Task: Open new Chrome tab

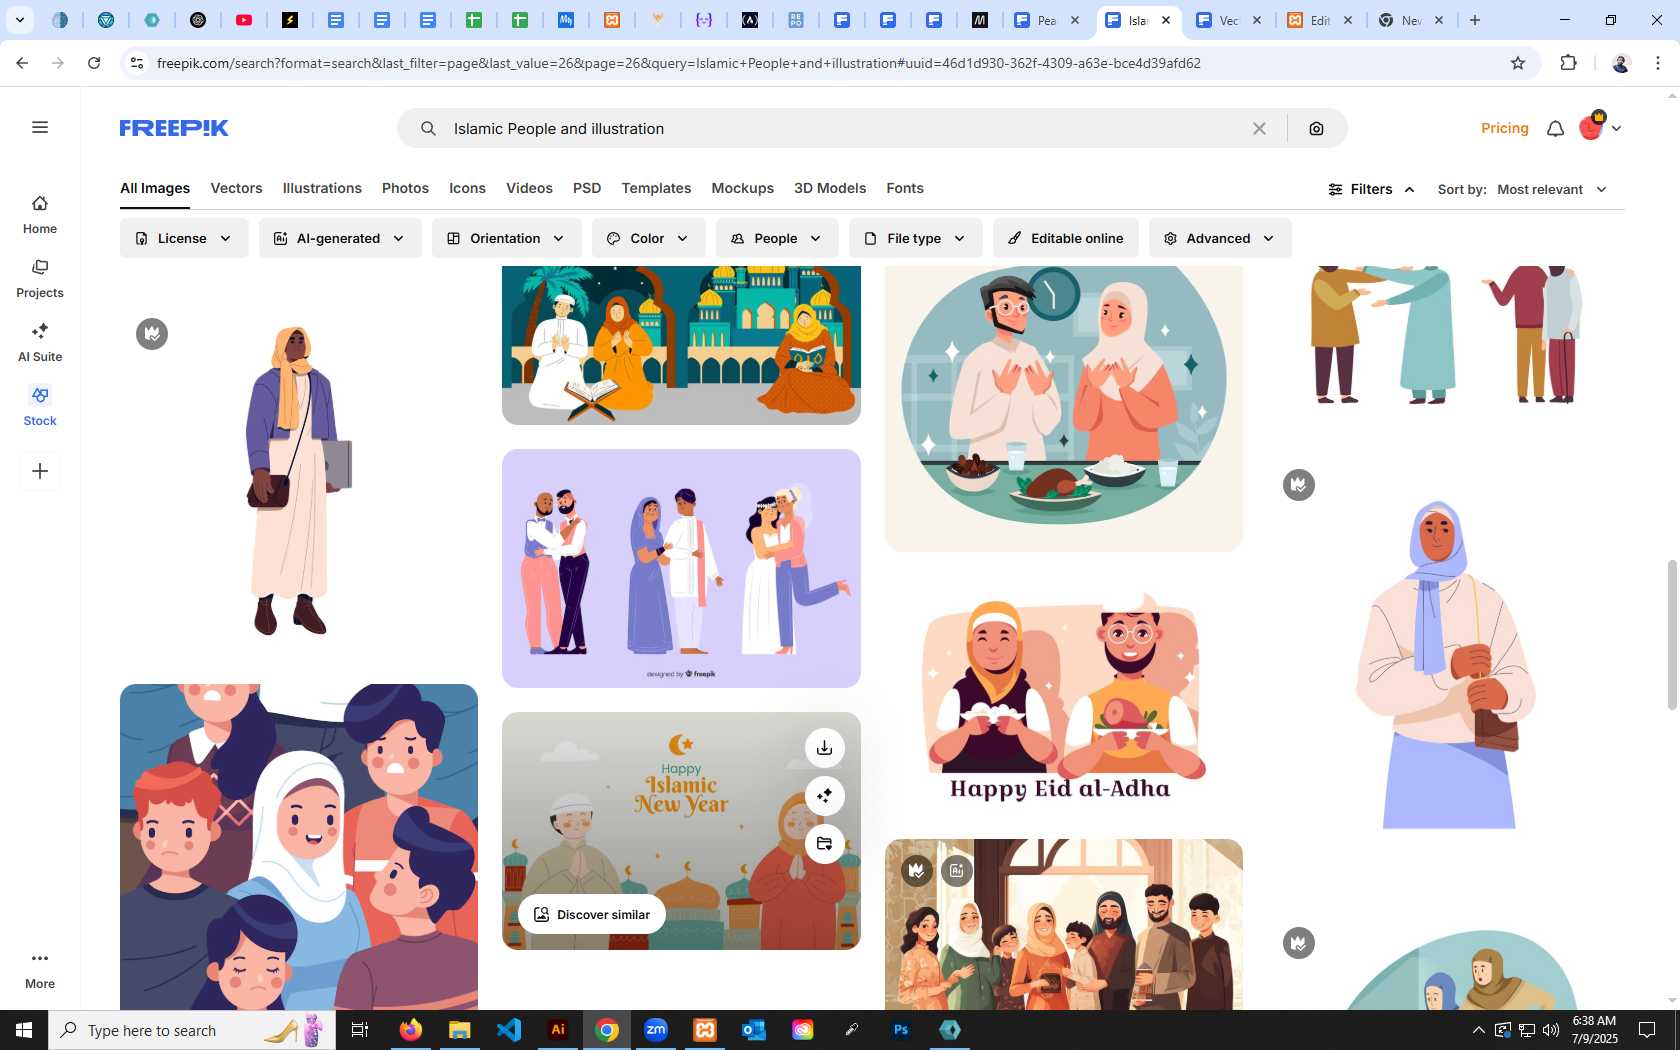Action: (x=1475, y=20)
